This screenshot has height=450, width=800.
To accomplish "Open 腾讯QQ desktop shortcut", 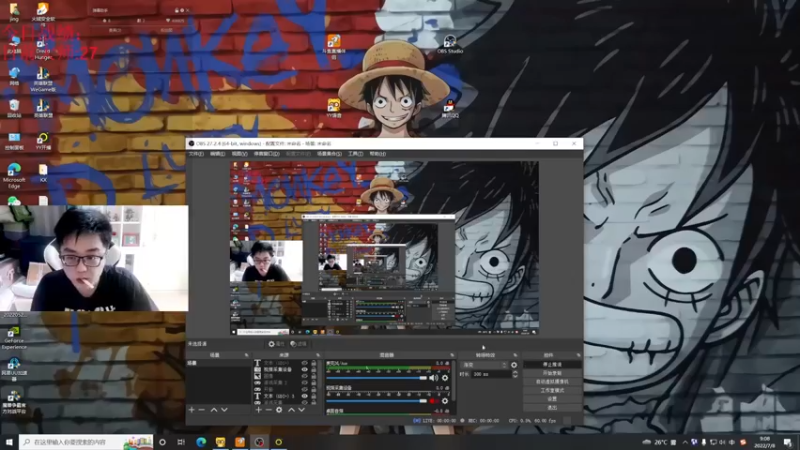I will [x=449, y=109].
